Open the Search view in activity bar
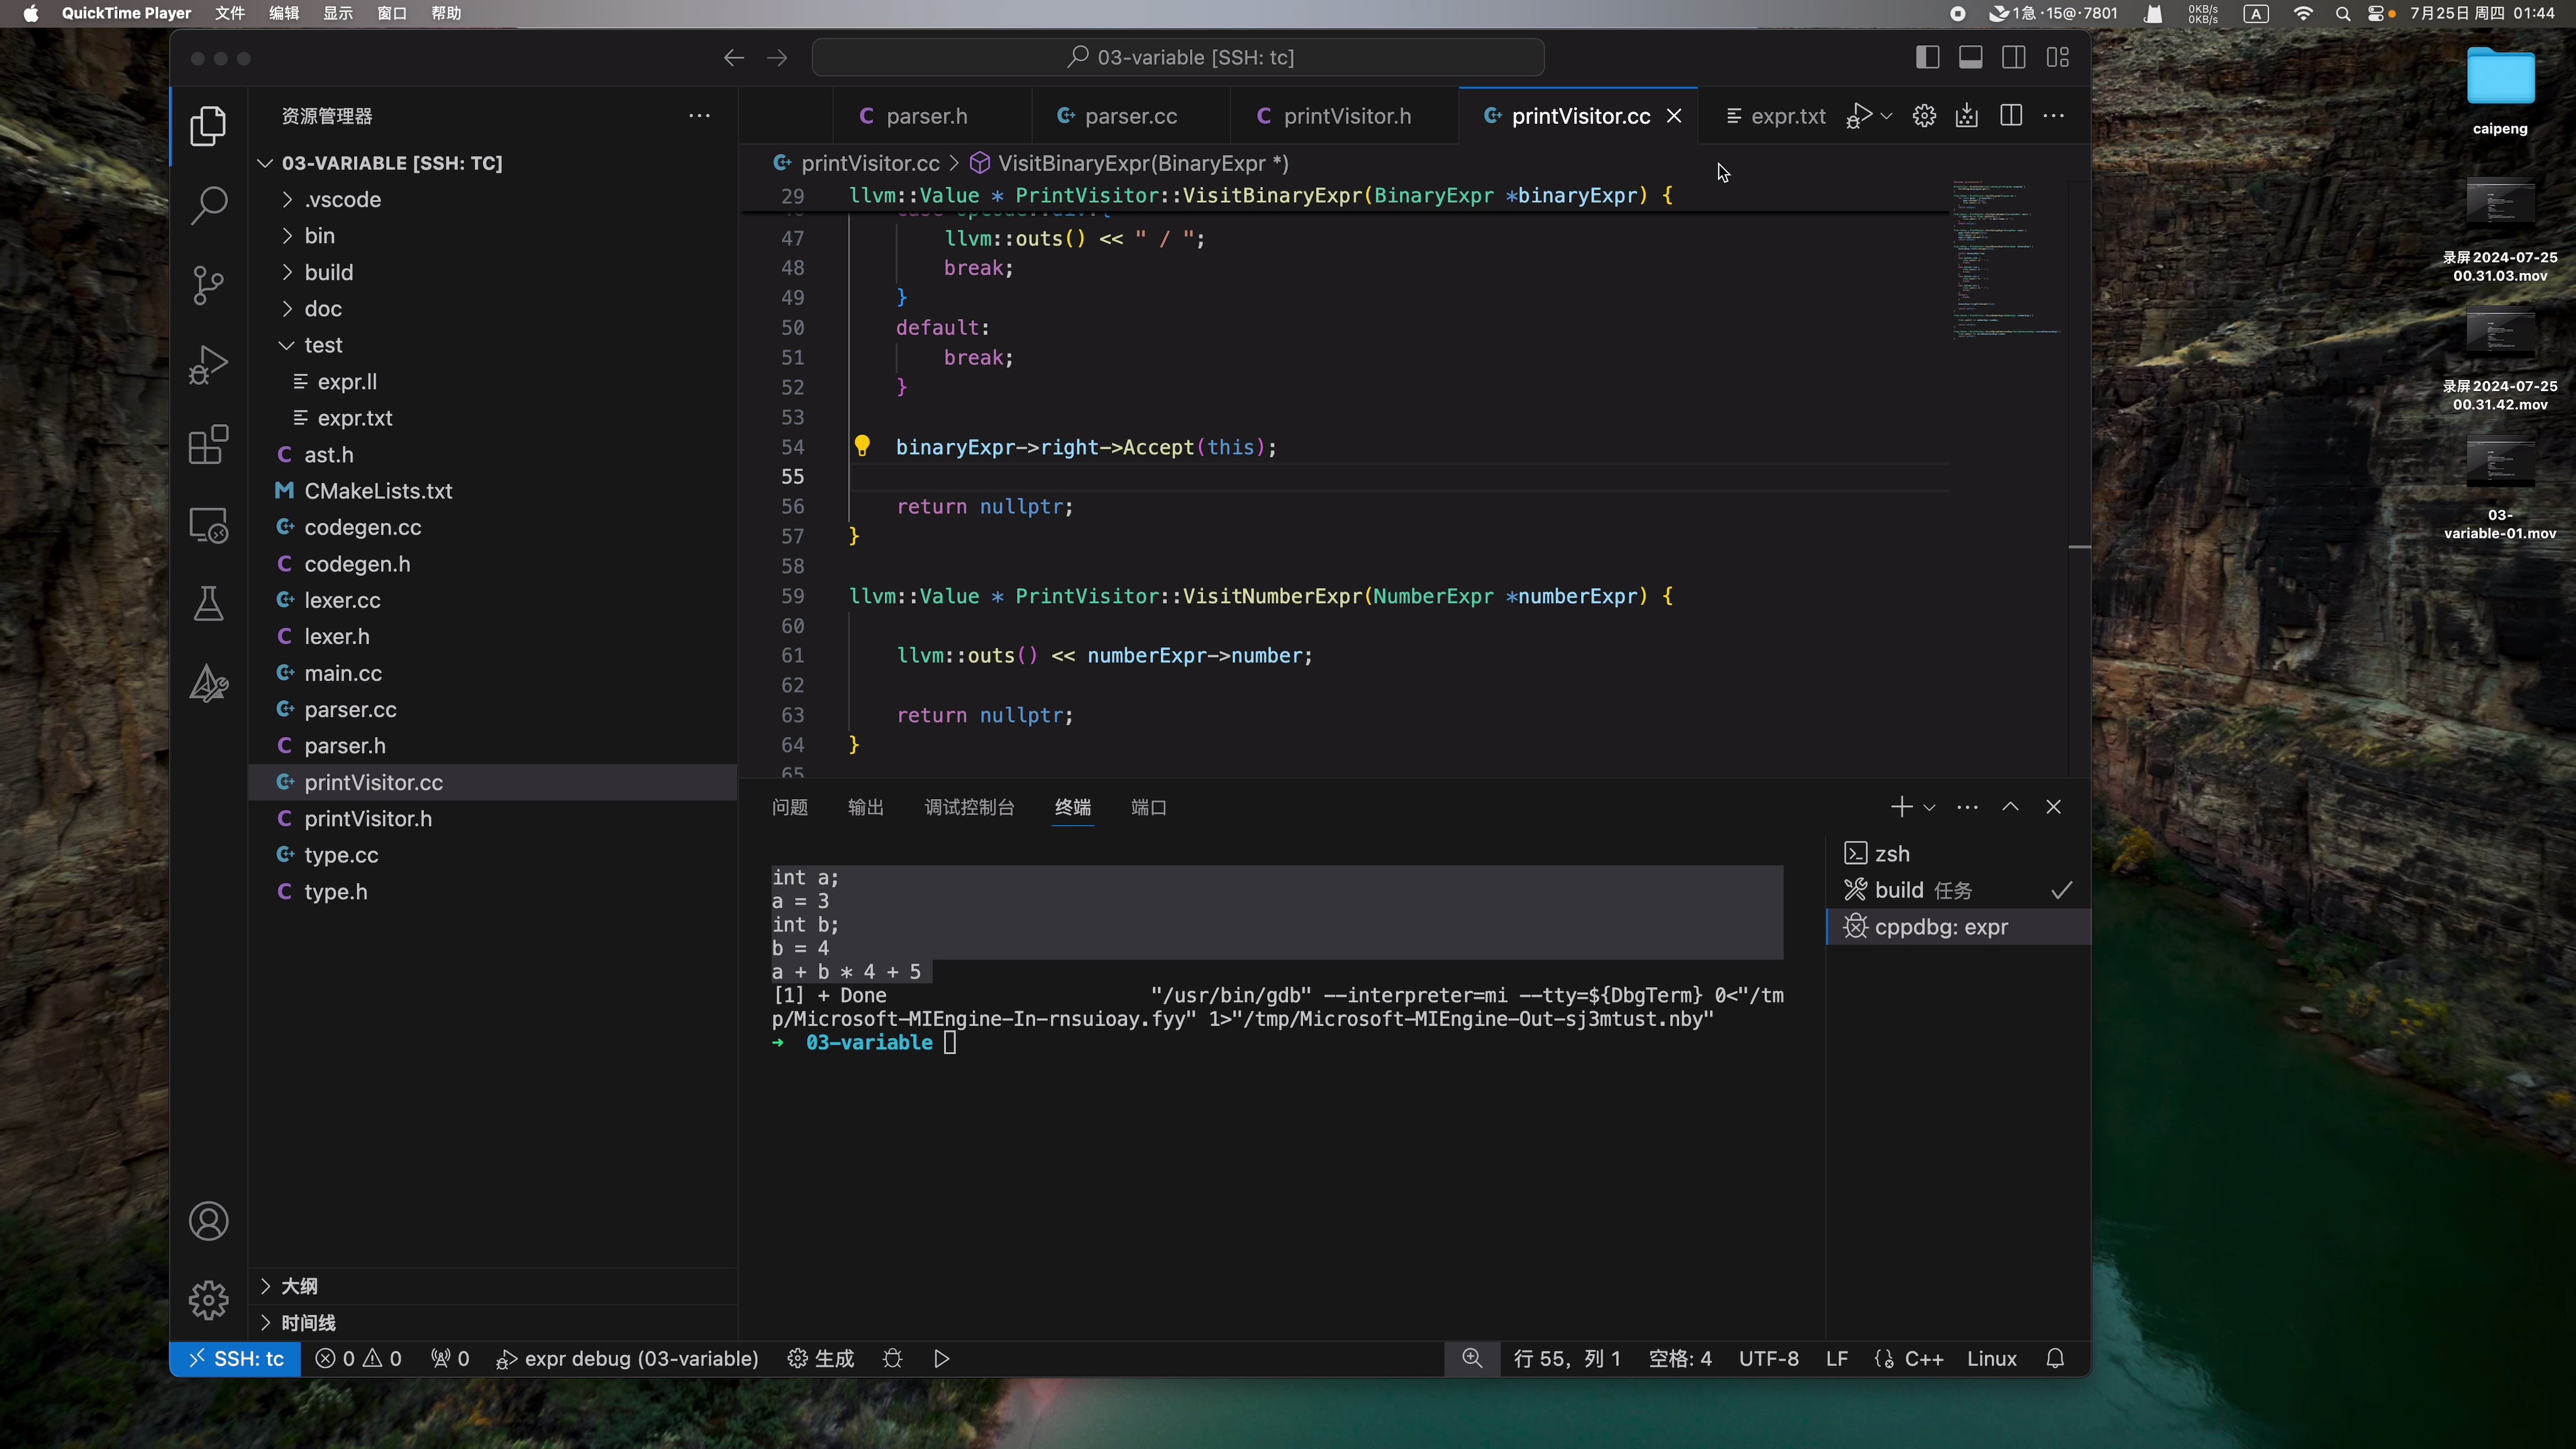Image resolution: width=2576 pixels, height=1449 pixels. click(208, 205)
